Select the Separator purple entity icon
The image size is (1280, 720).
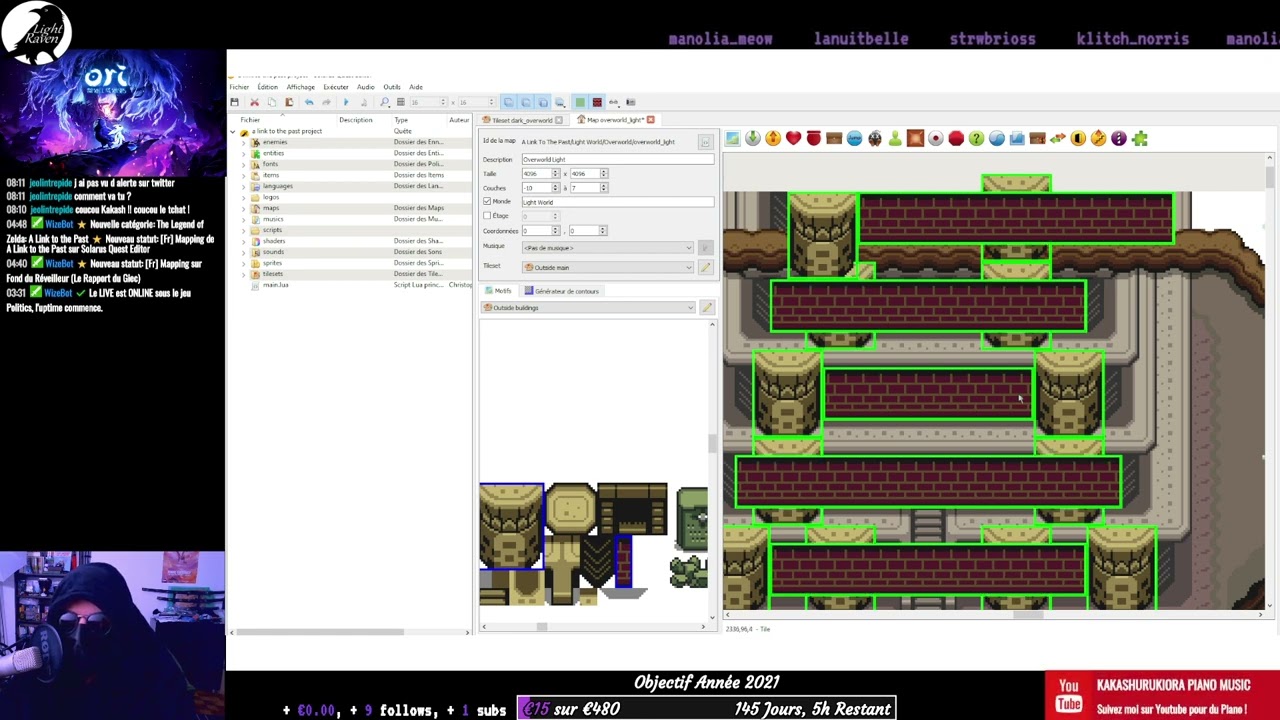(1119, 138)
